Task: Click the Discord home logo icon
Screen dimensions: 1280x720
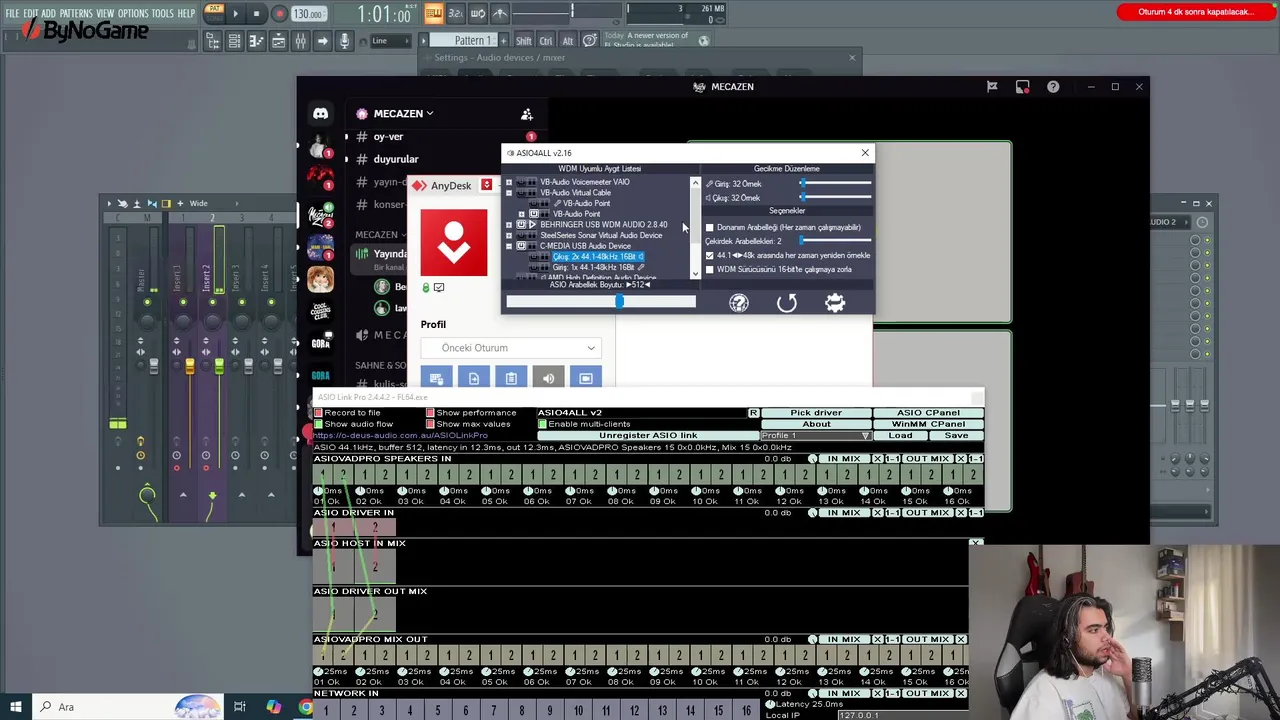Action: pos(320,114)
